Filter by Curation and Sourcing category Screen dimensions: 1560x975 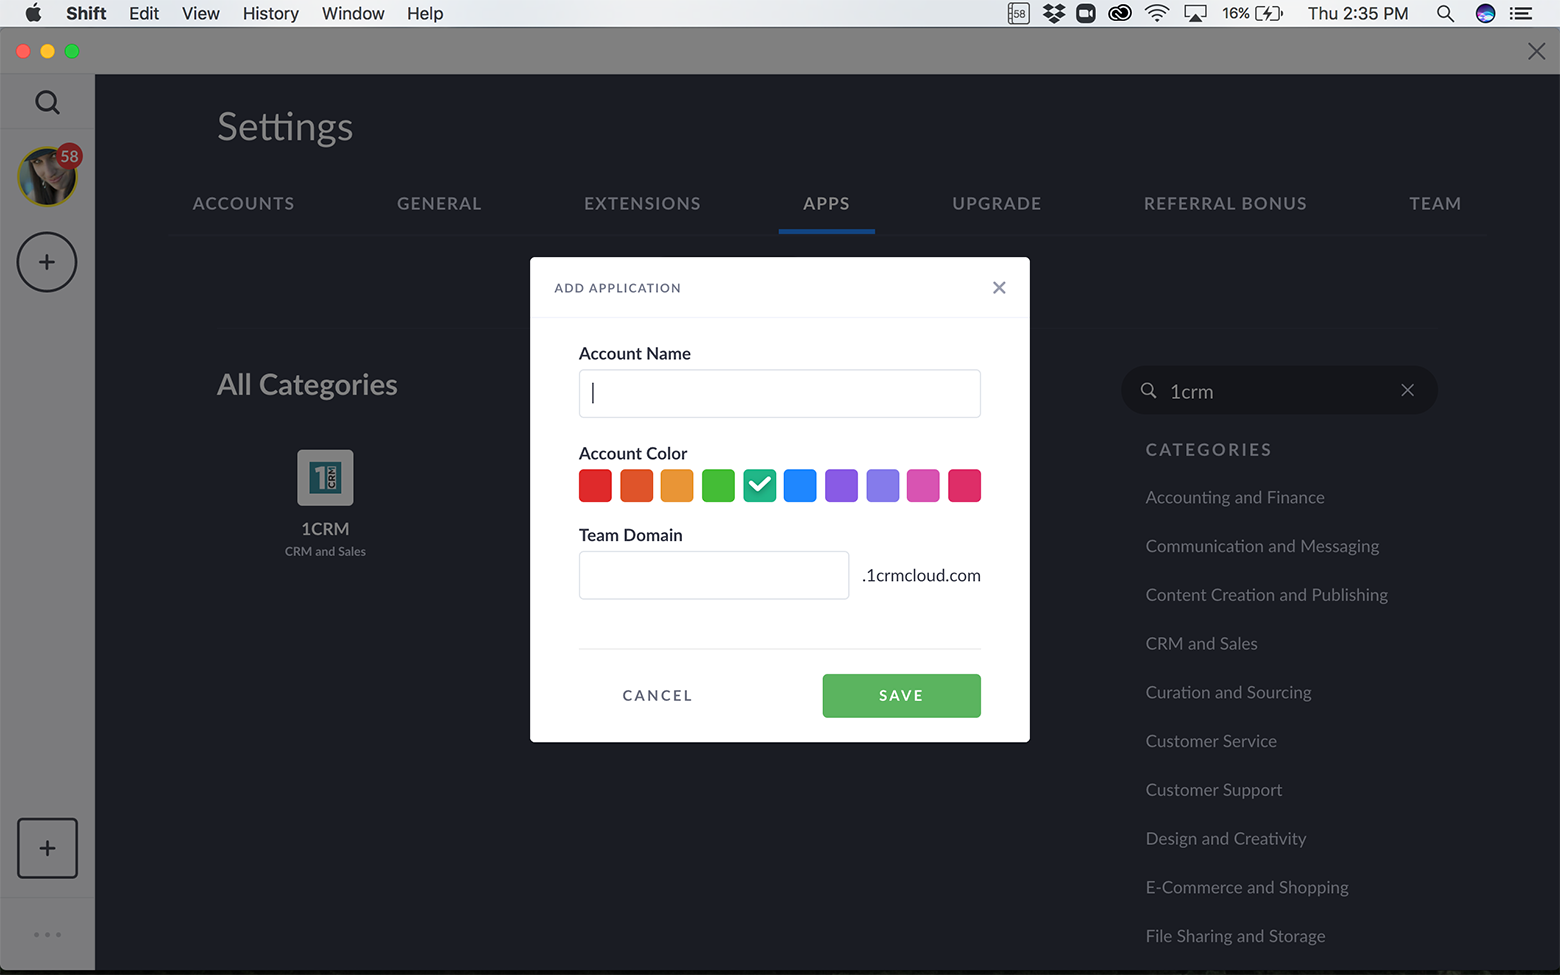tap(1228, 692)
